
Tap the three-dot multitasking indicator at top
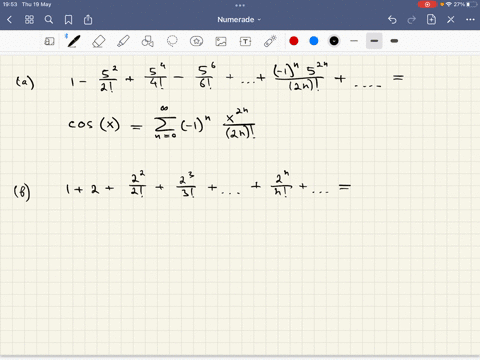[x=240, y=5]
